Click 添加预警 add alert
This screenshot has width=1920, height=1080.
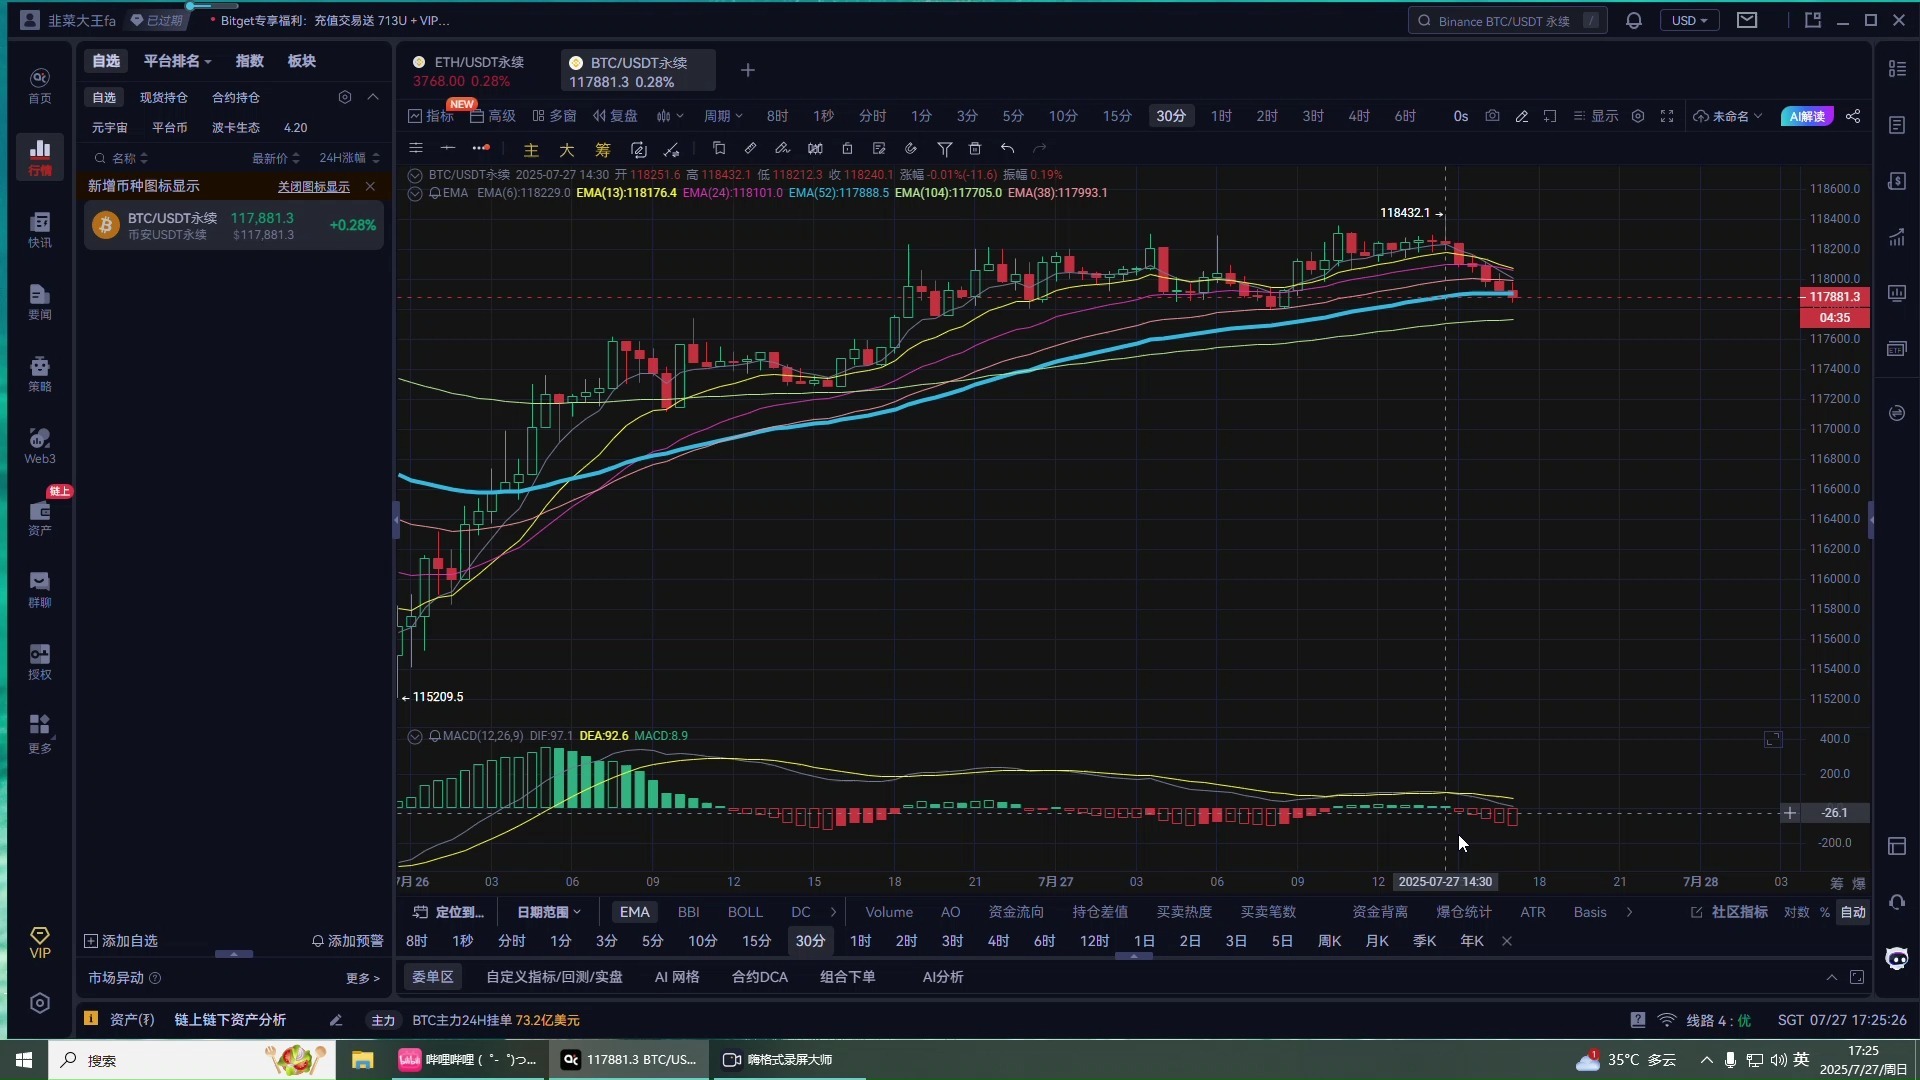click(348, 941)
